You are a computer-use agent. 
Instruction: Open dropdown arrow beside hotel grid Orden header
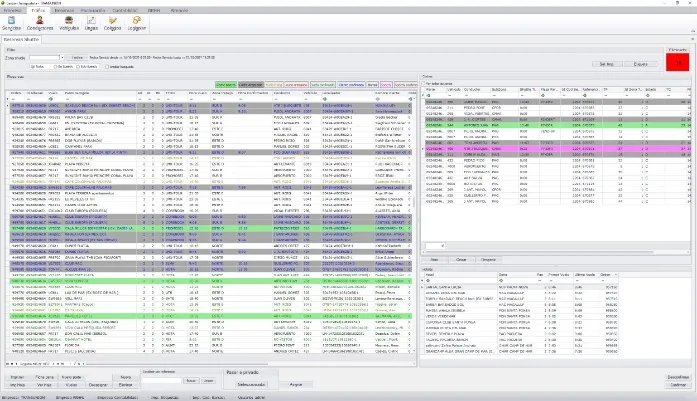(616, 275)
